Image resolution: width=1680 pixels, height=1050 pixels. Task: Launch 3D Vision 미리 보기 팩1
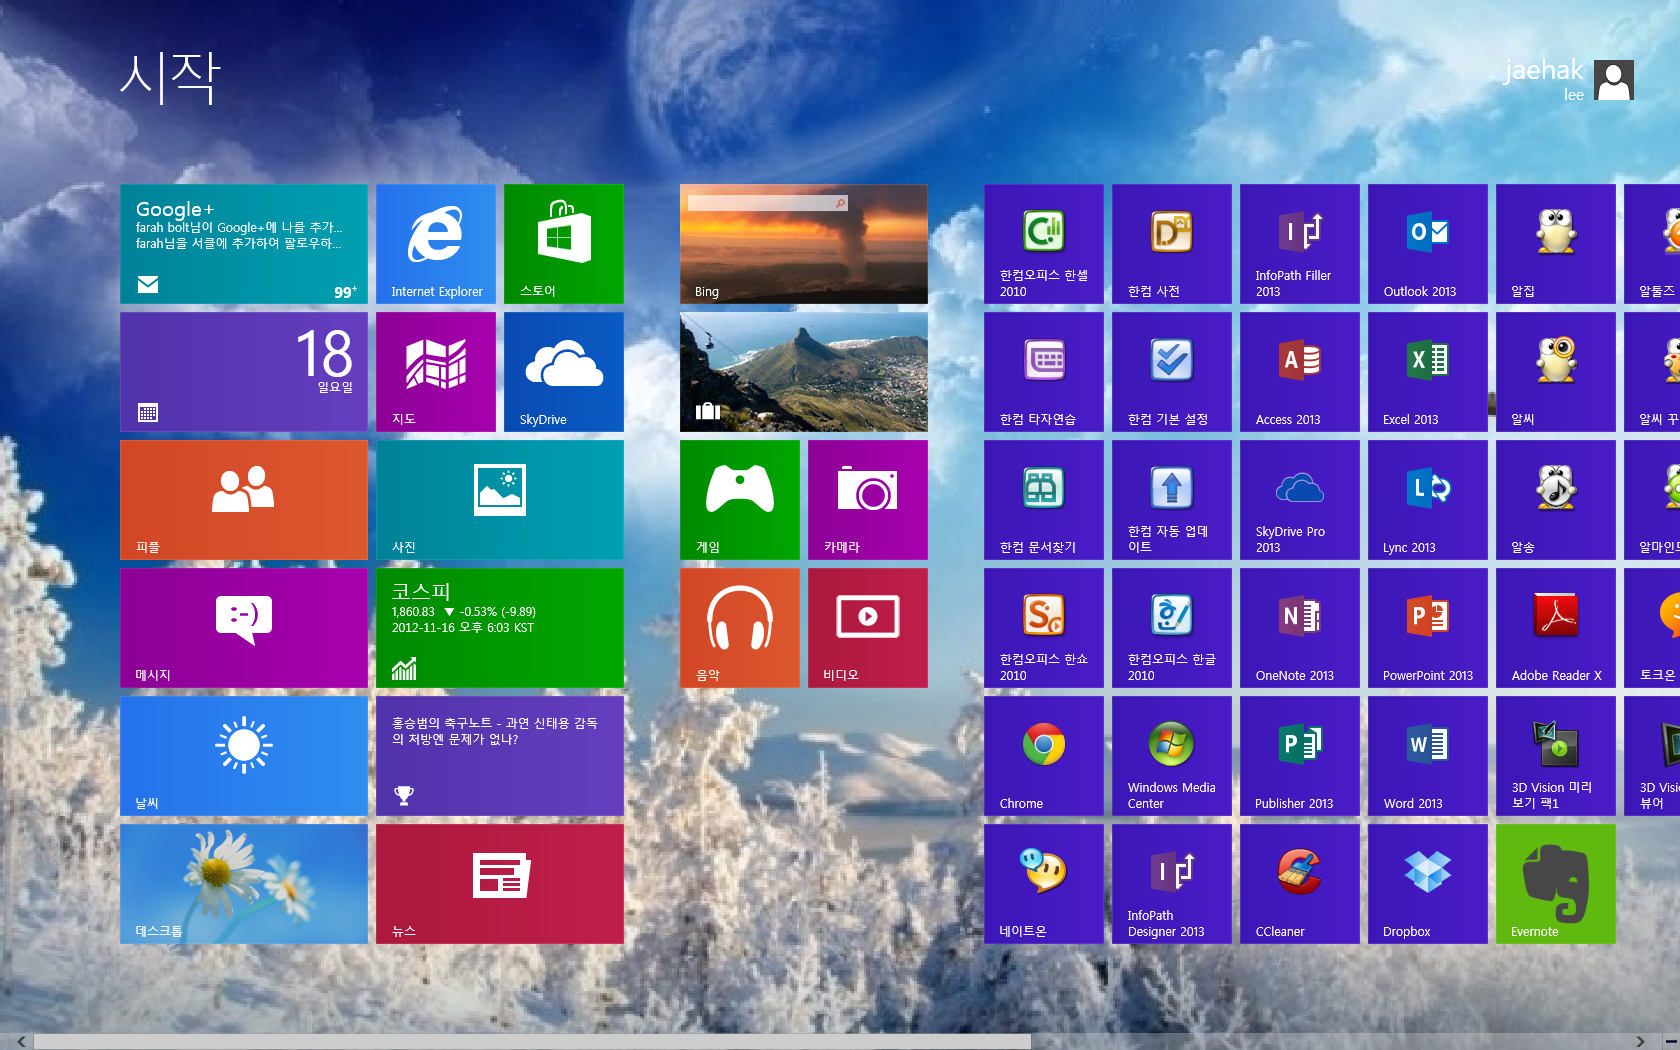pos(1556,756)
